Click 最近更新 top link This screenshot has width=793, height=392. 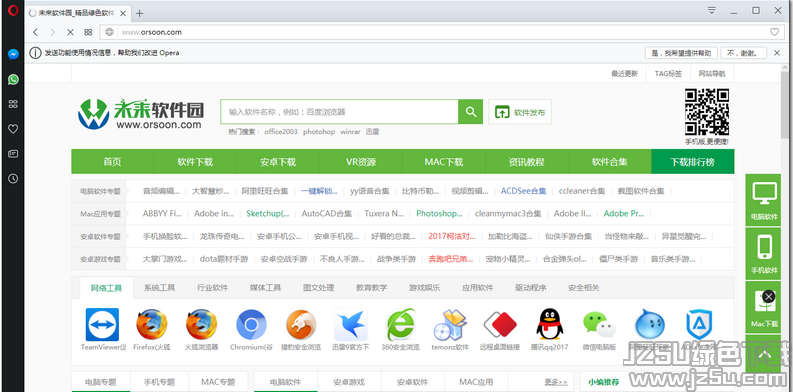click(625, 73)
